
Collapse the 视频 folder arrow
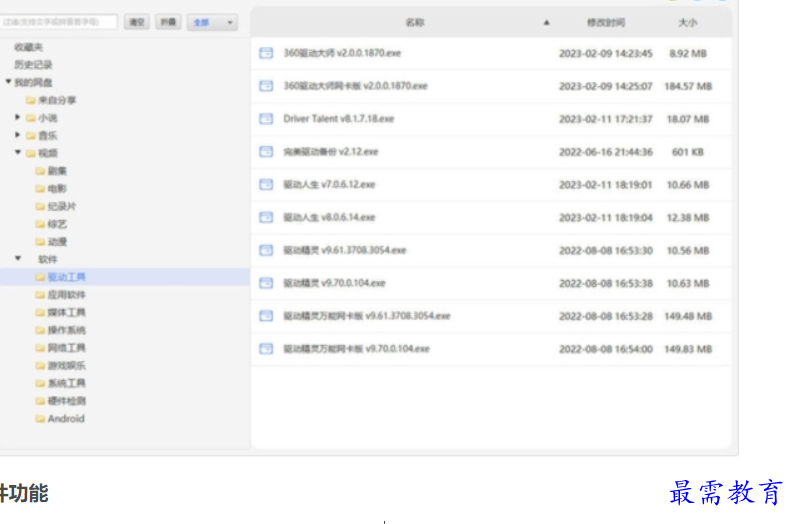[x=18, y=152]
